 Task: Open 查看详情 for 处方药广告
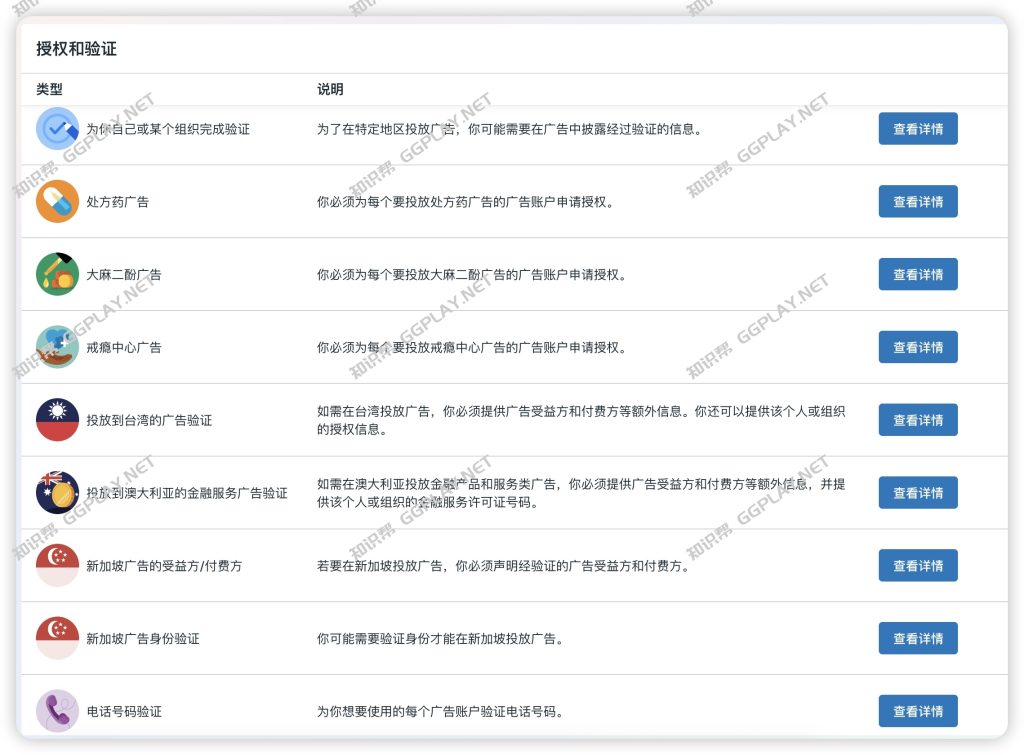tap(918, 201)
